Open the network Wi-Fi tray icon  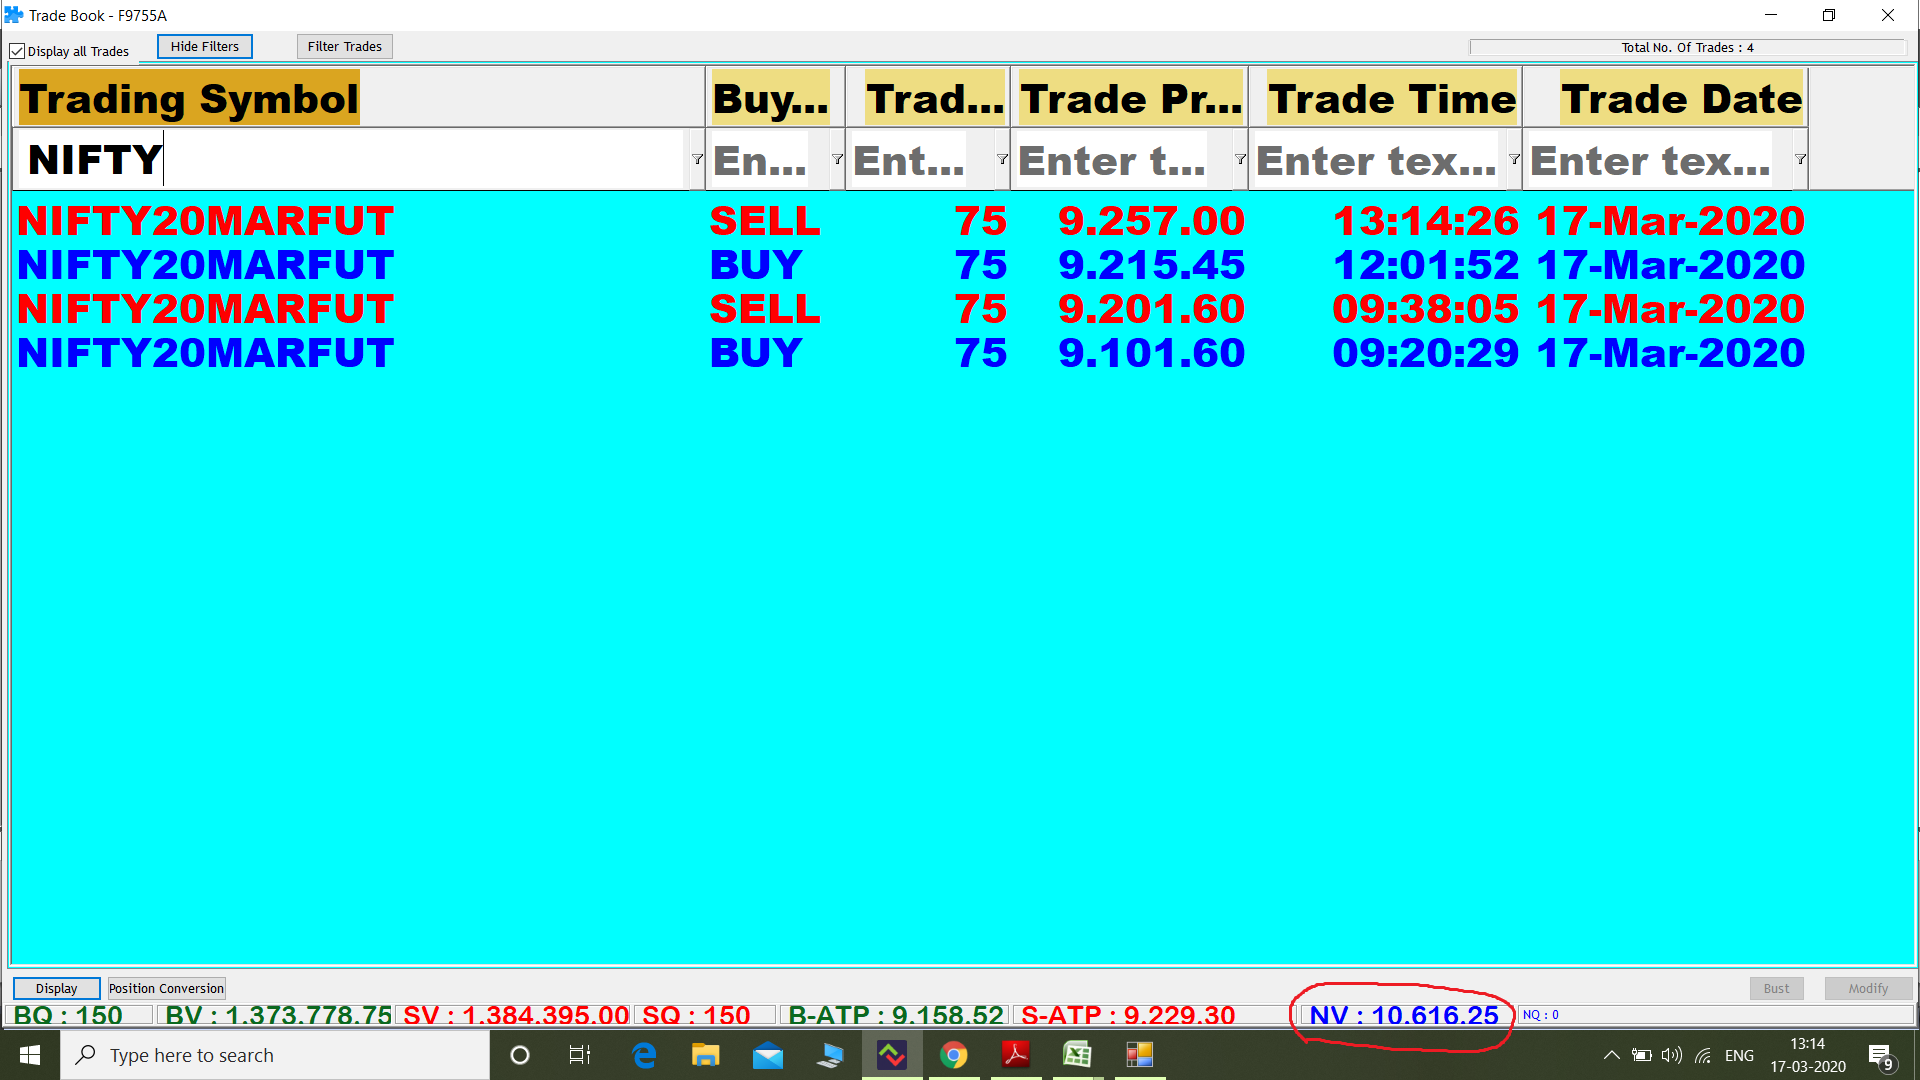tap(1703, 1055)
